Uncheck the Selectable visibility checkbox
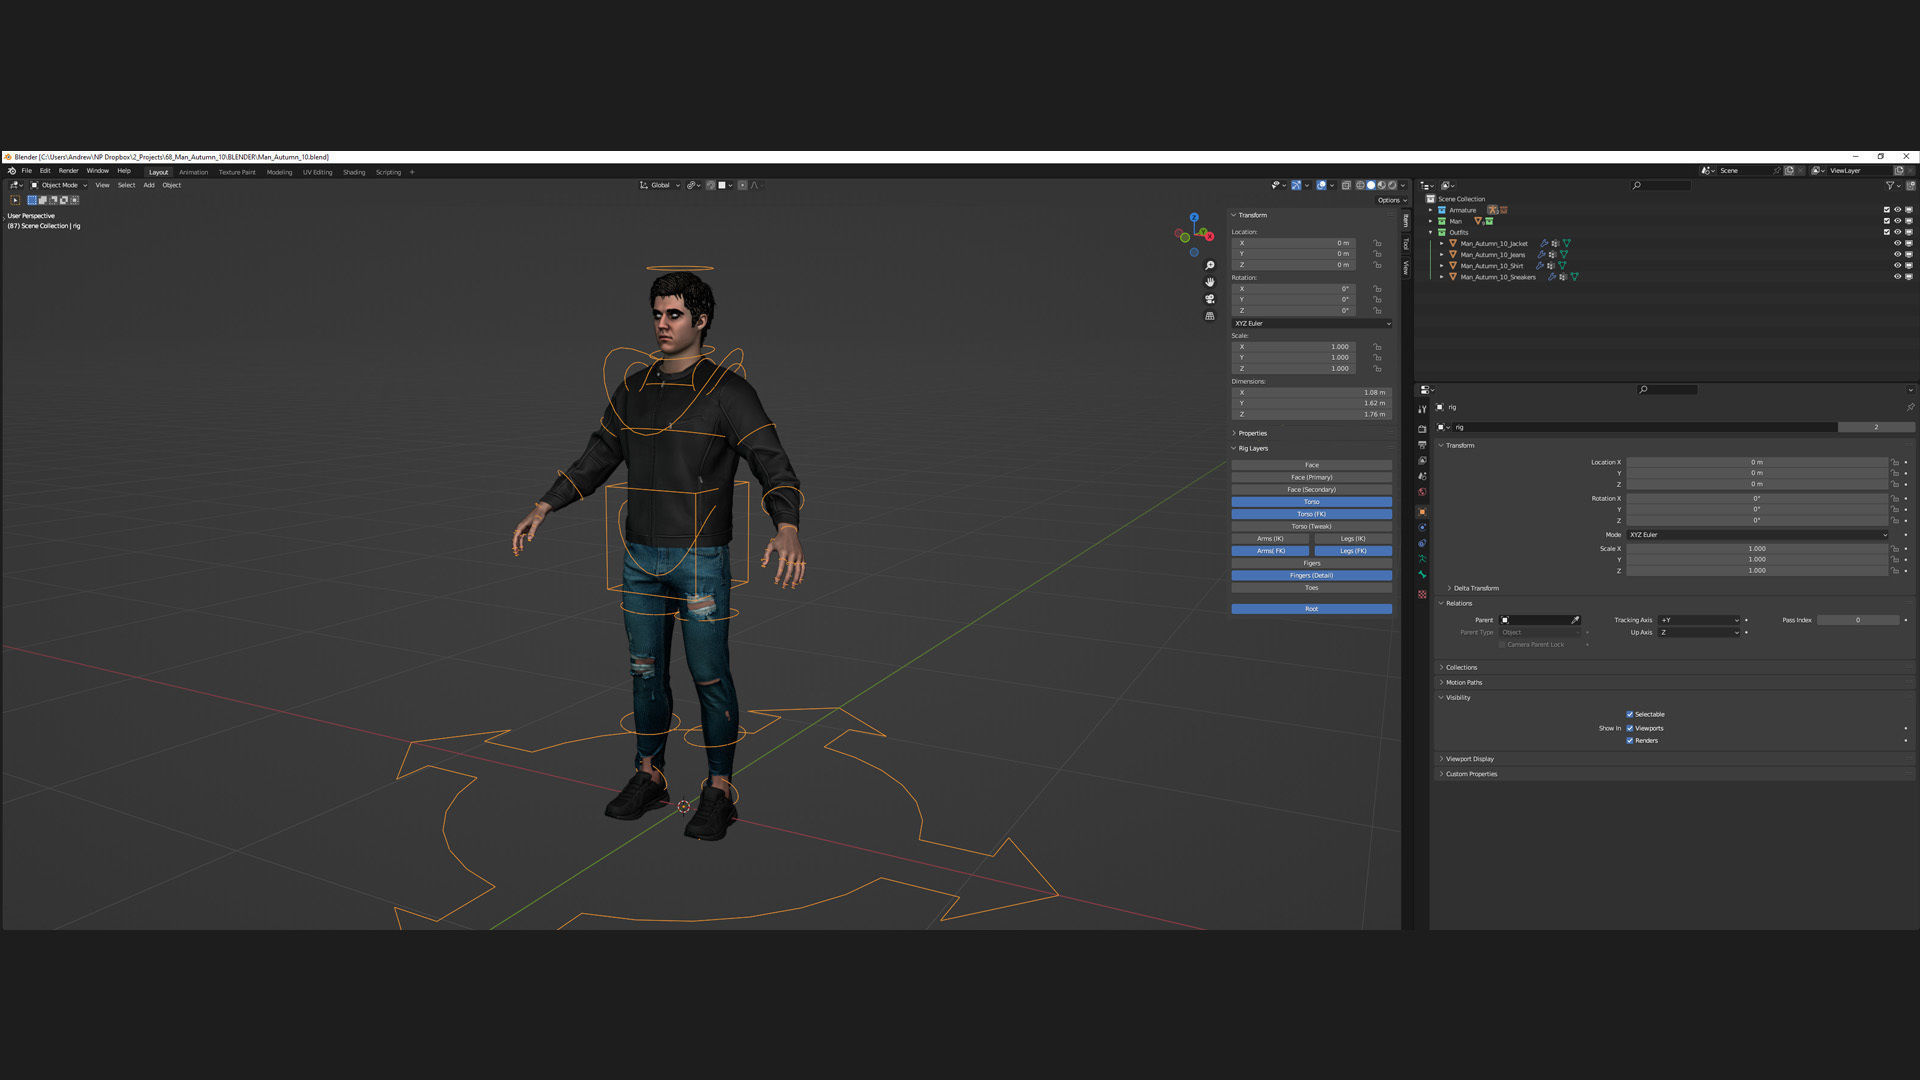This screenshot has width=1920, height=1080. (x=1630, y=714)
